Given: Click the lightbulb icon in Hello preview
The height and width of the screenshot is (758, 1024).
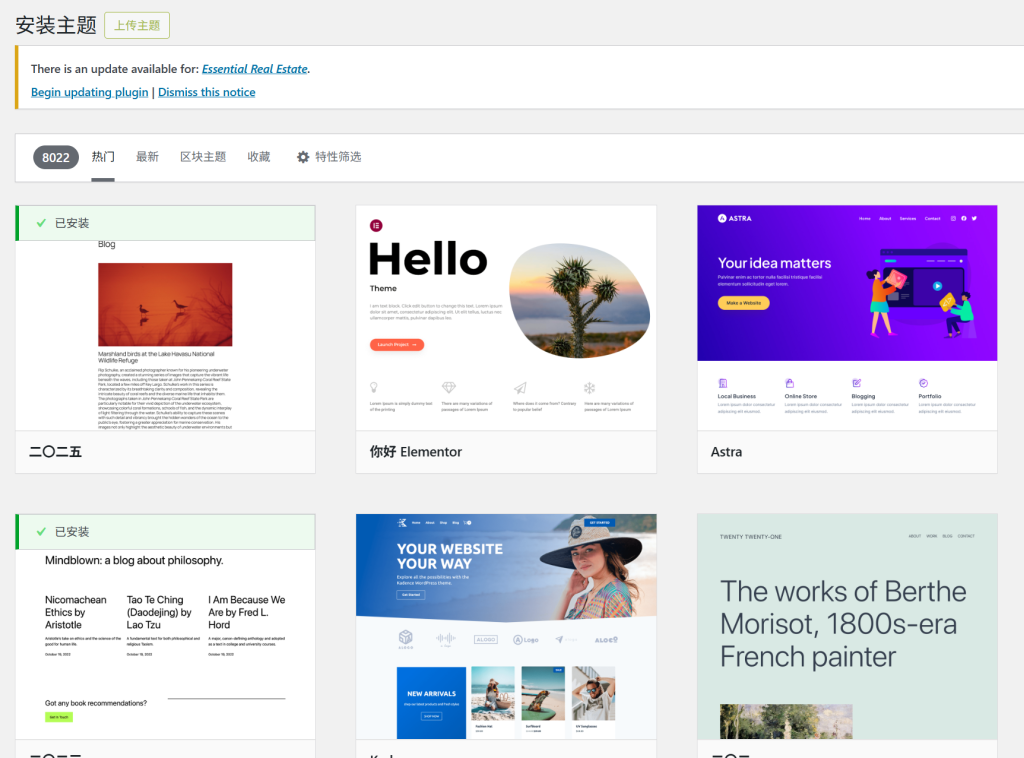Looking at the screenshot, I should tap(374, 388).
